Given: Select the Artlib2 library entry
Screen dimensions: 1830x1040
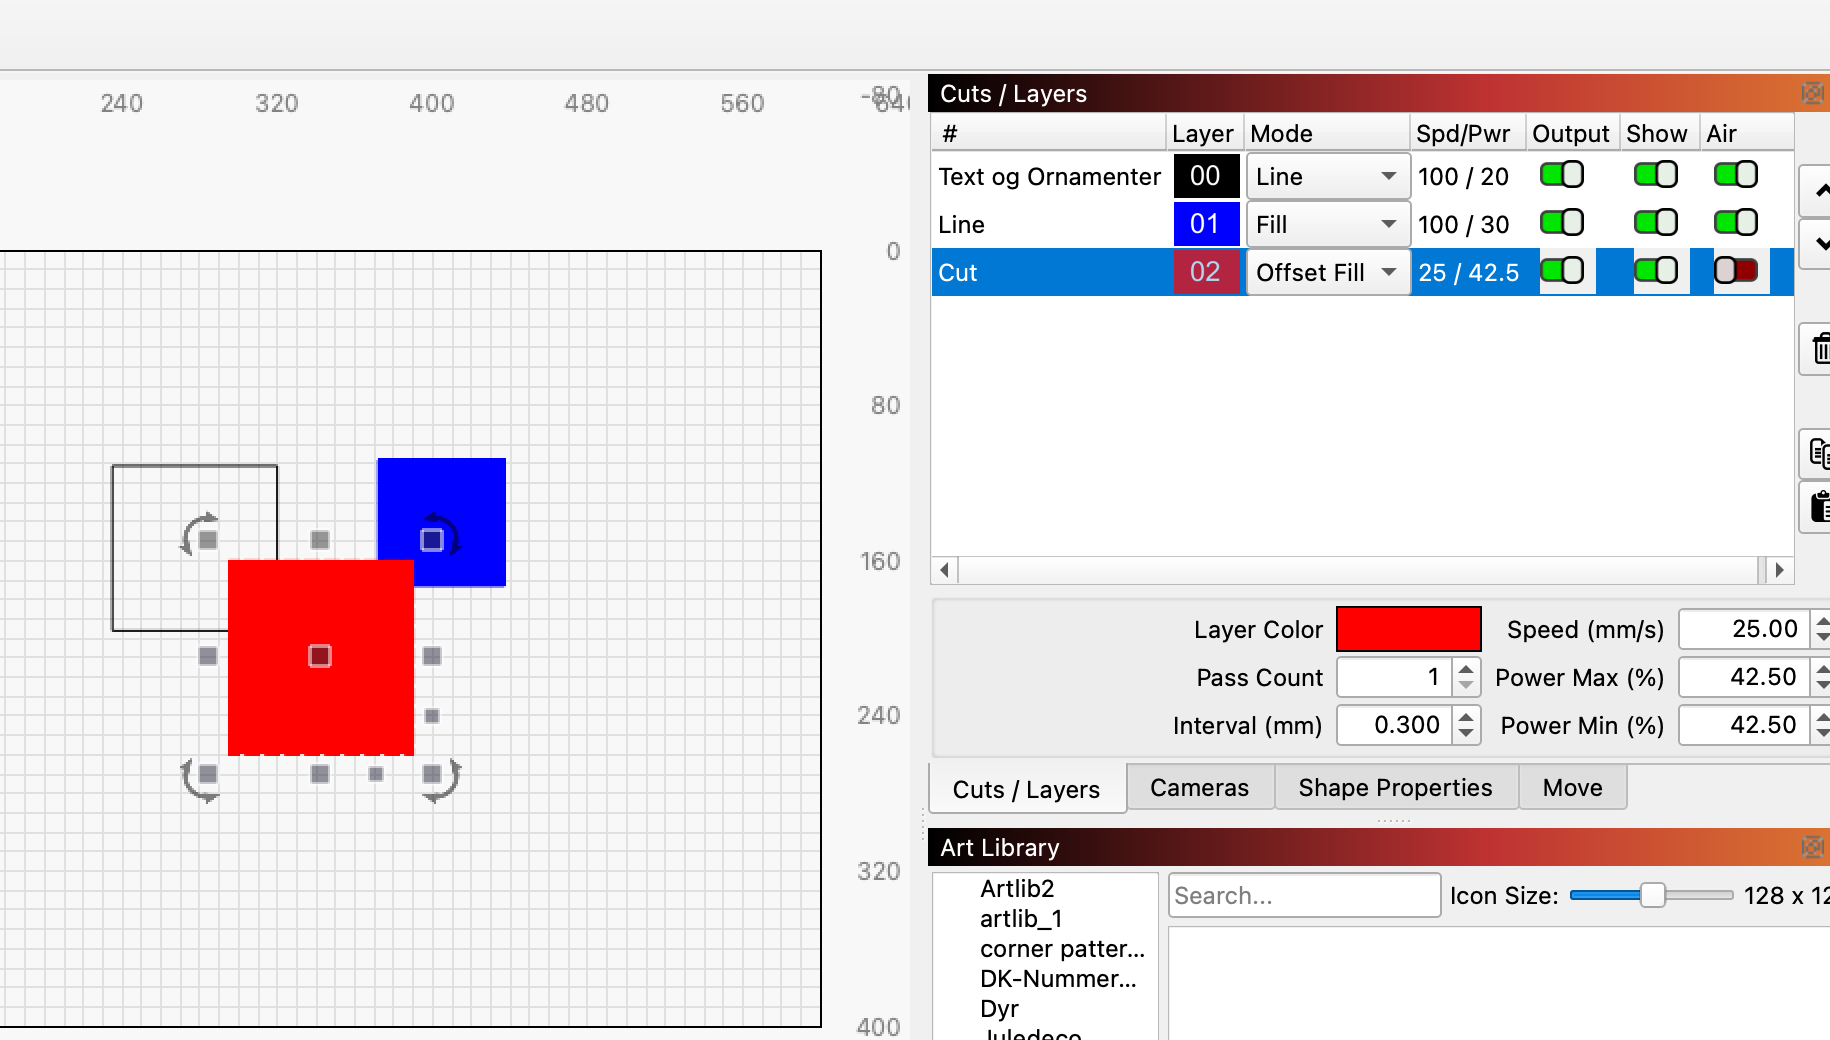Looking at the screenshot, I should 1017,889.
